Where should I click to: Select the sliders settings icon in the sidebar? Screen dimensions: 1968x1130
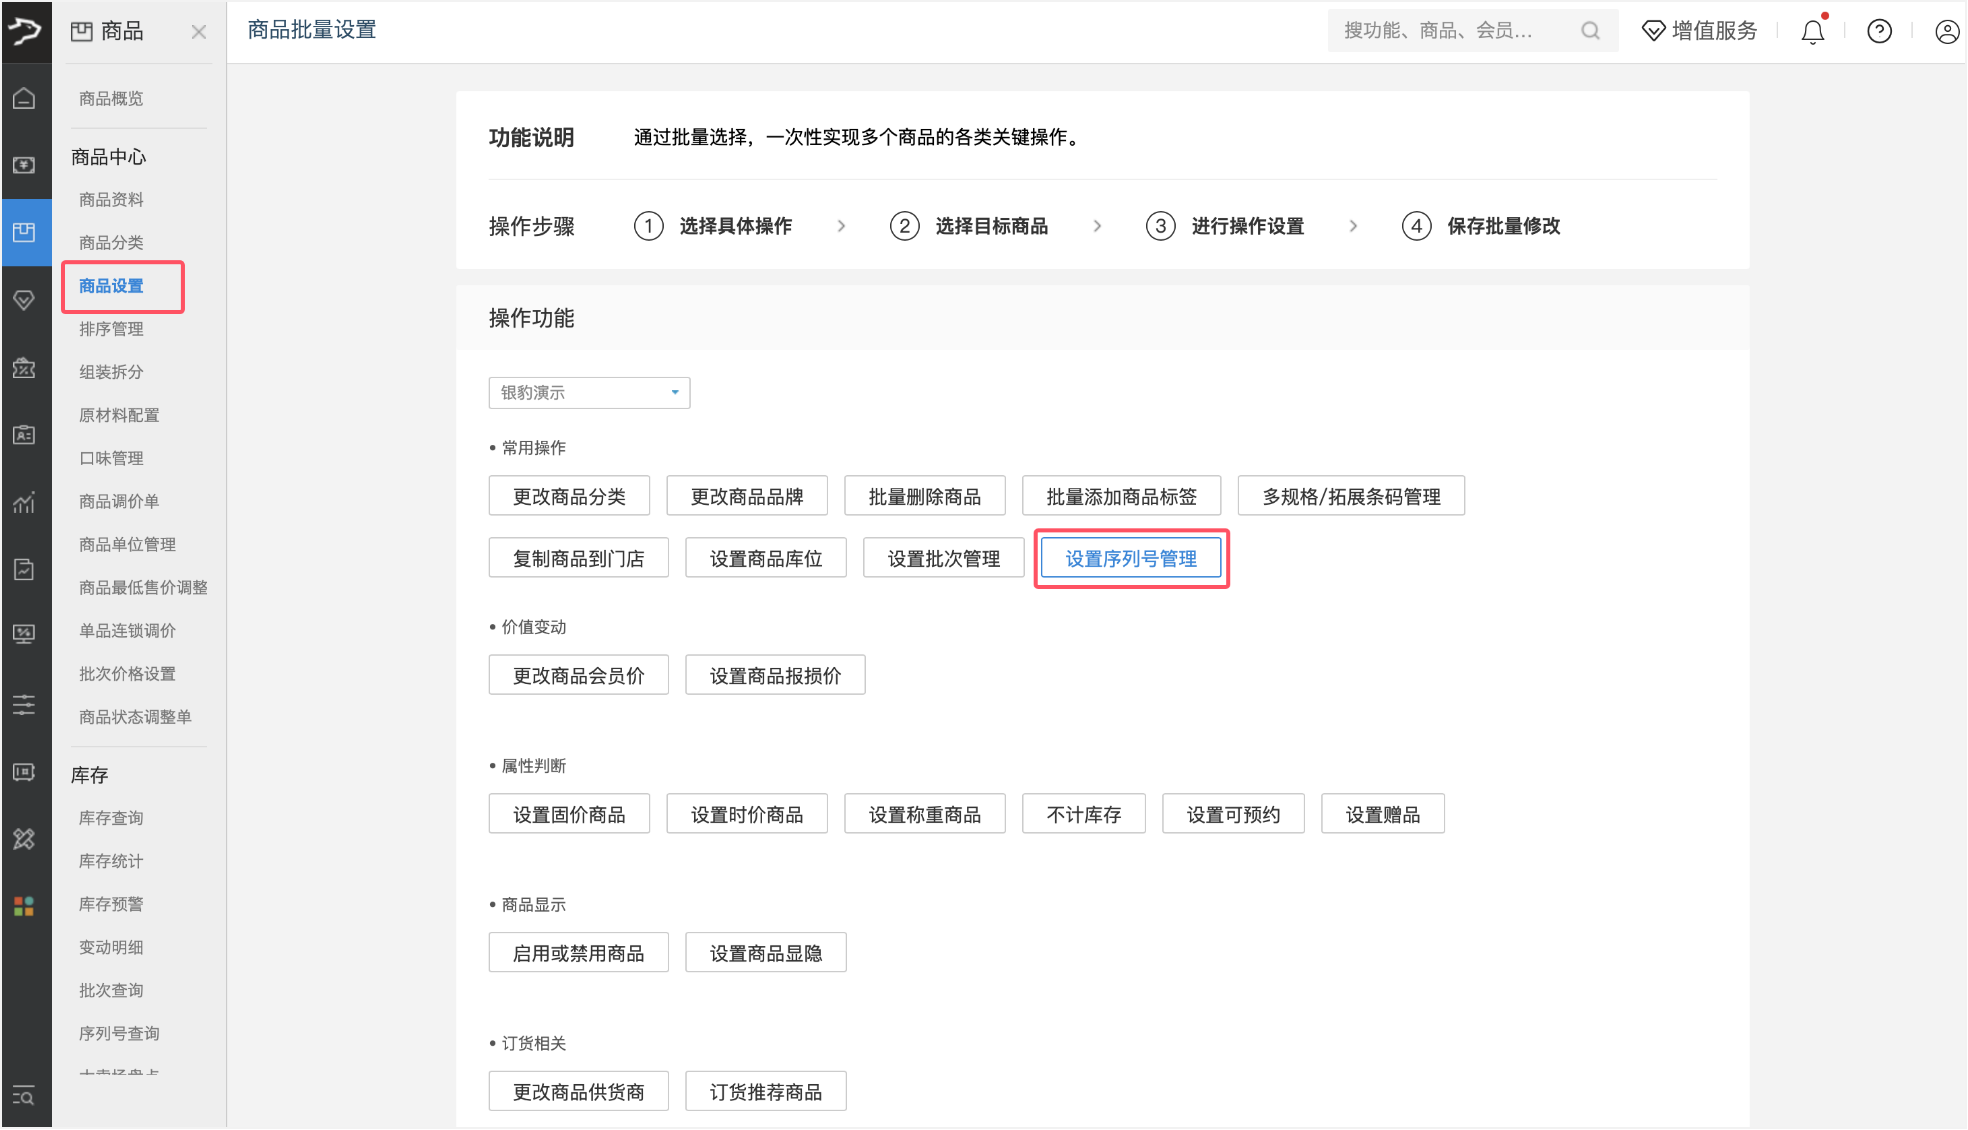(x=25, y=704)
